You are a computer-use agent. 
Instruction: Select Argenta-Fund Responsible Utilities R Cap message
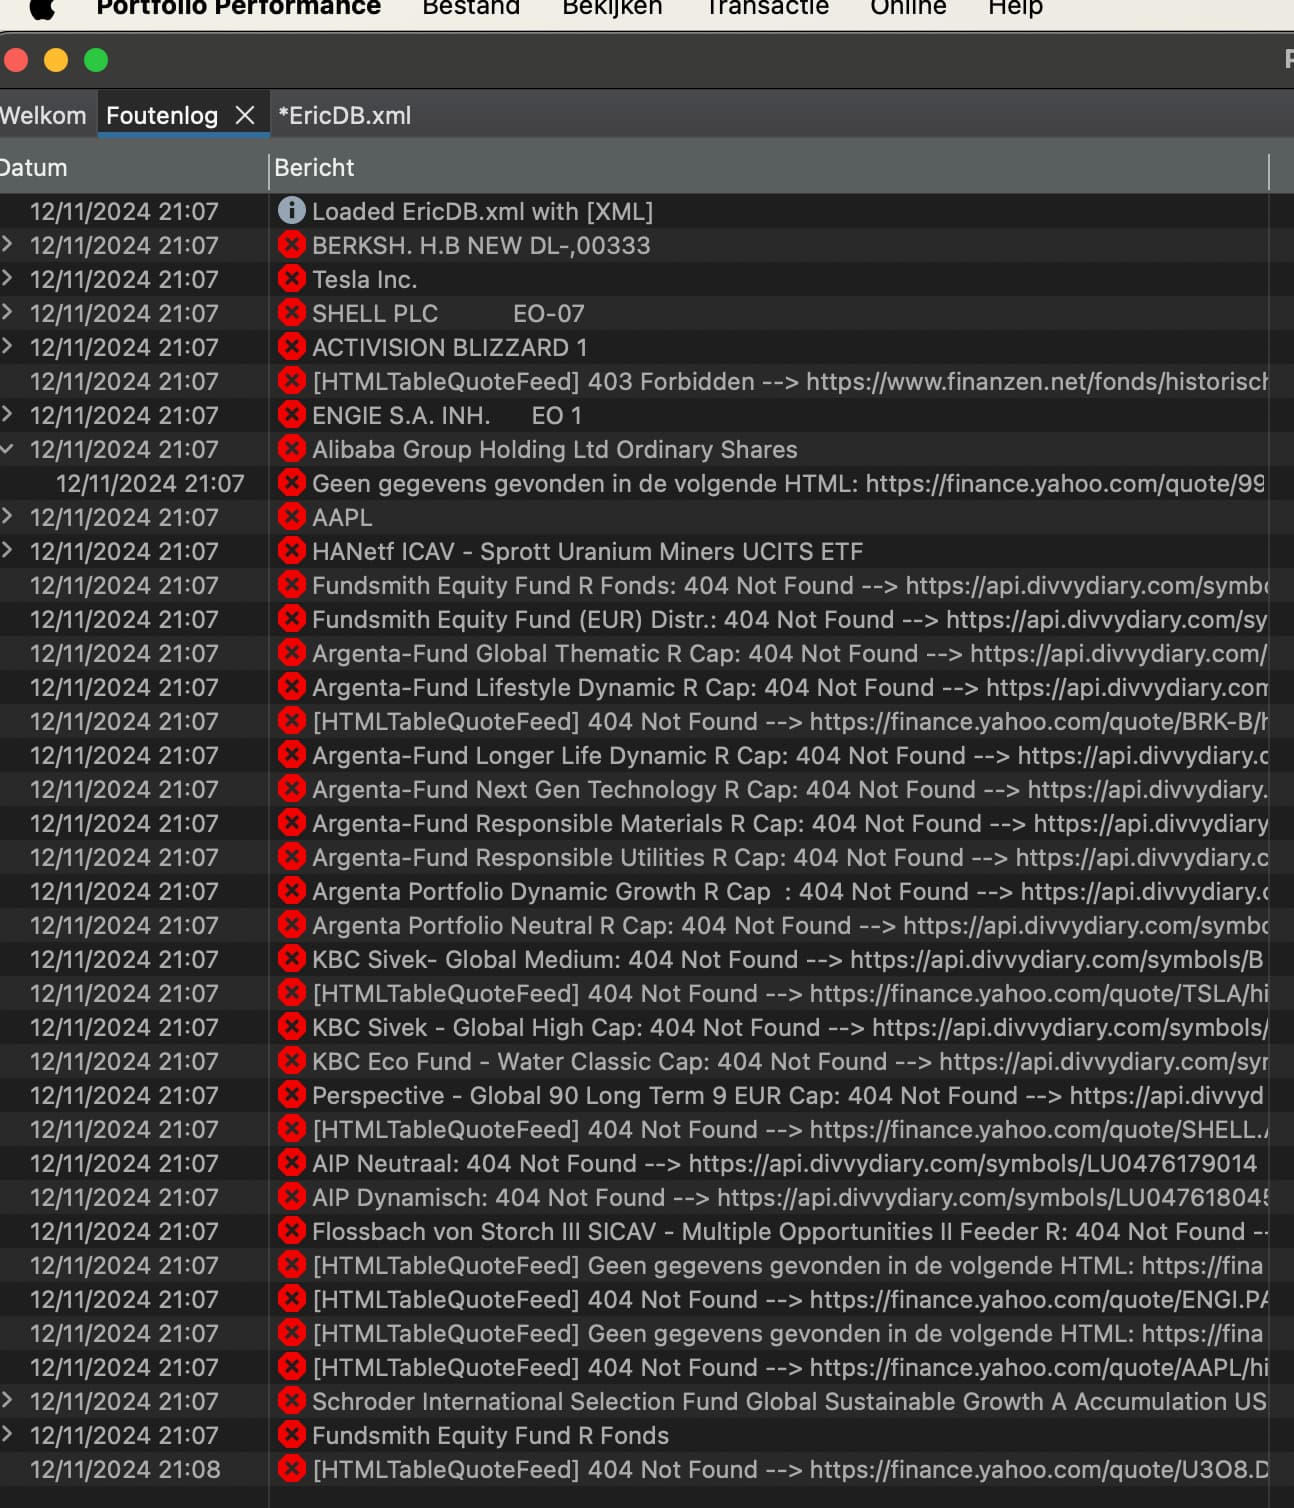[x=790, y=857]
